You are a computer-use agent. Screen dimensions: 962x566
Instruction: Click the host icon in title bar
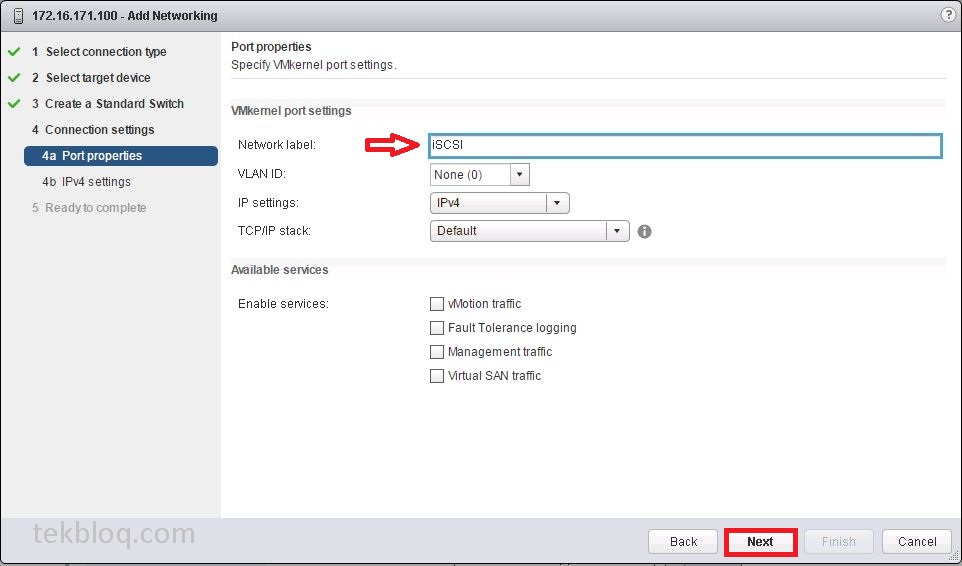(18, 16)
